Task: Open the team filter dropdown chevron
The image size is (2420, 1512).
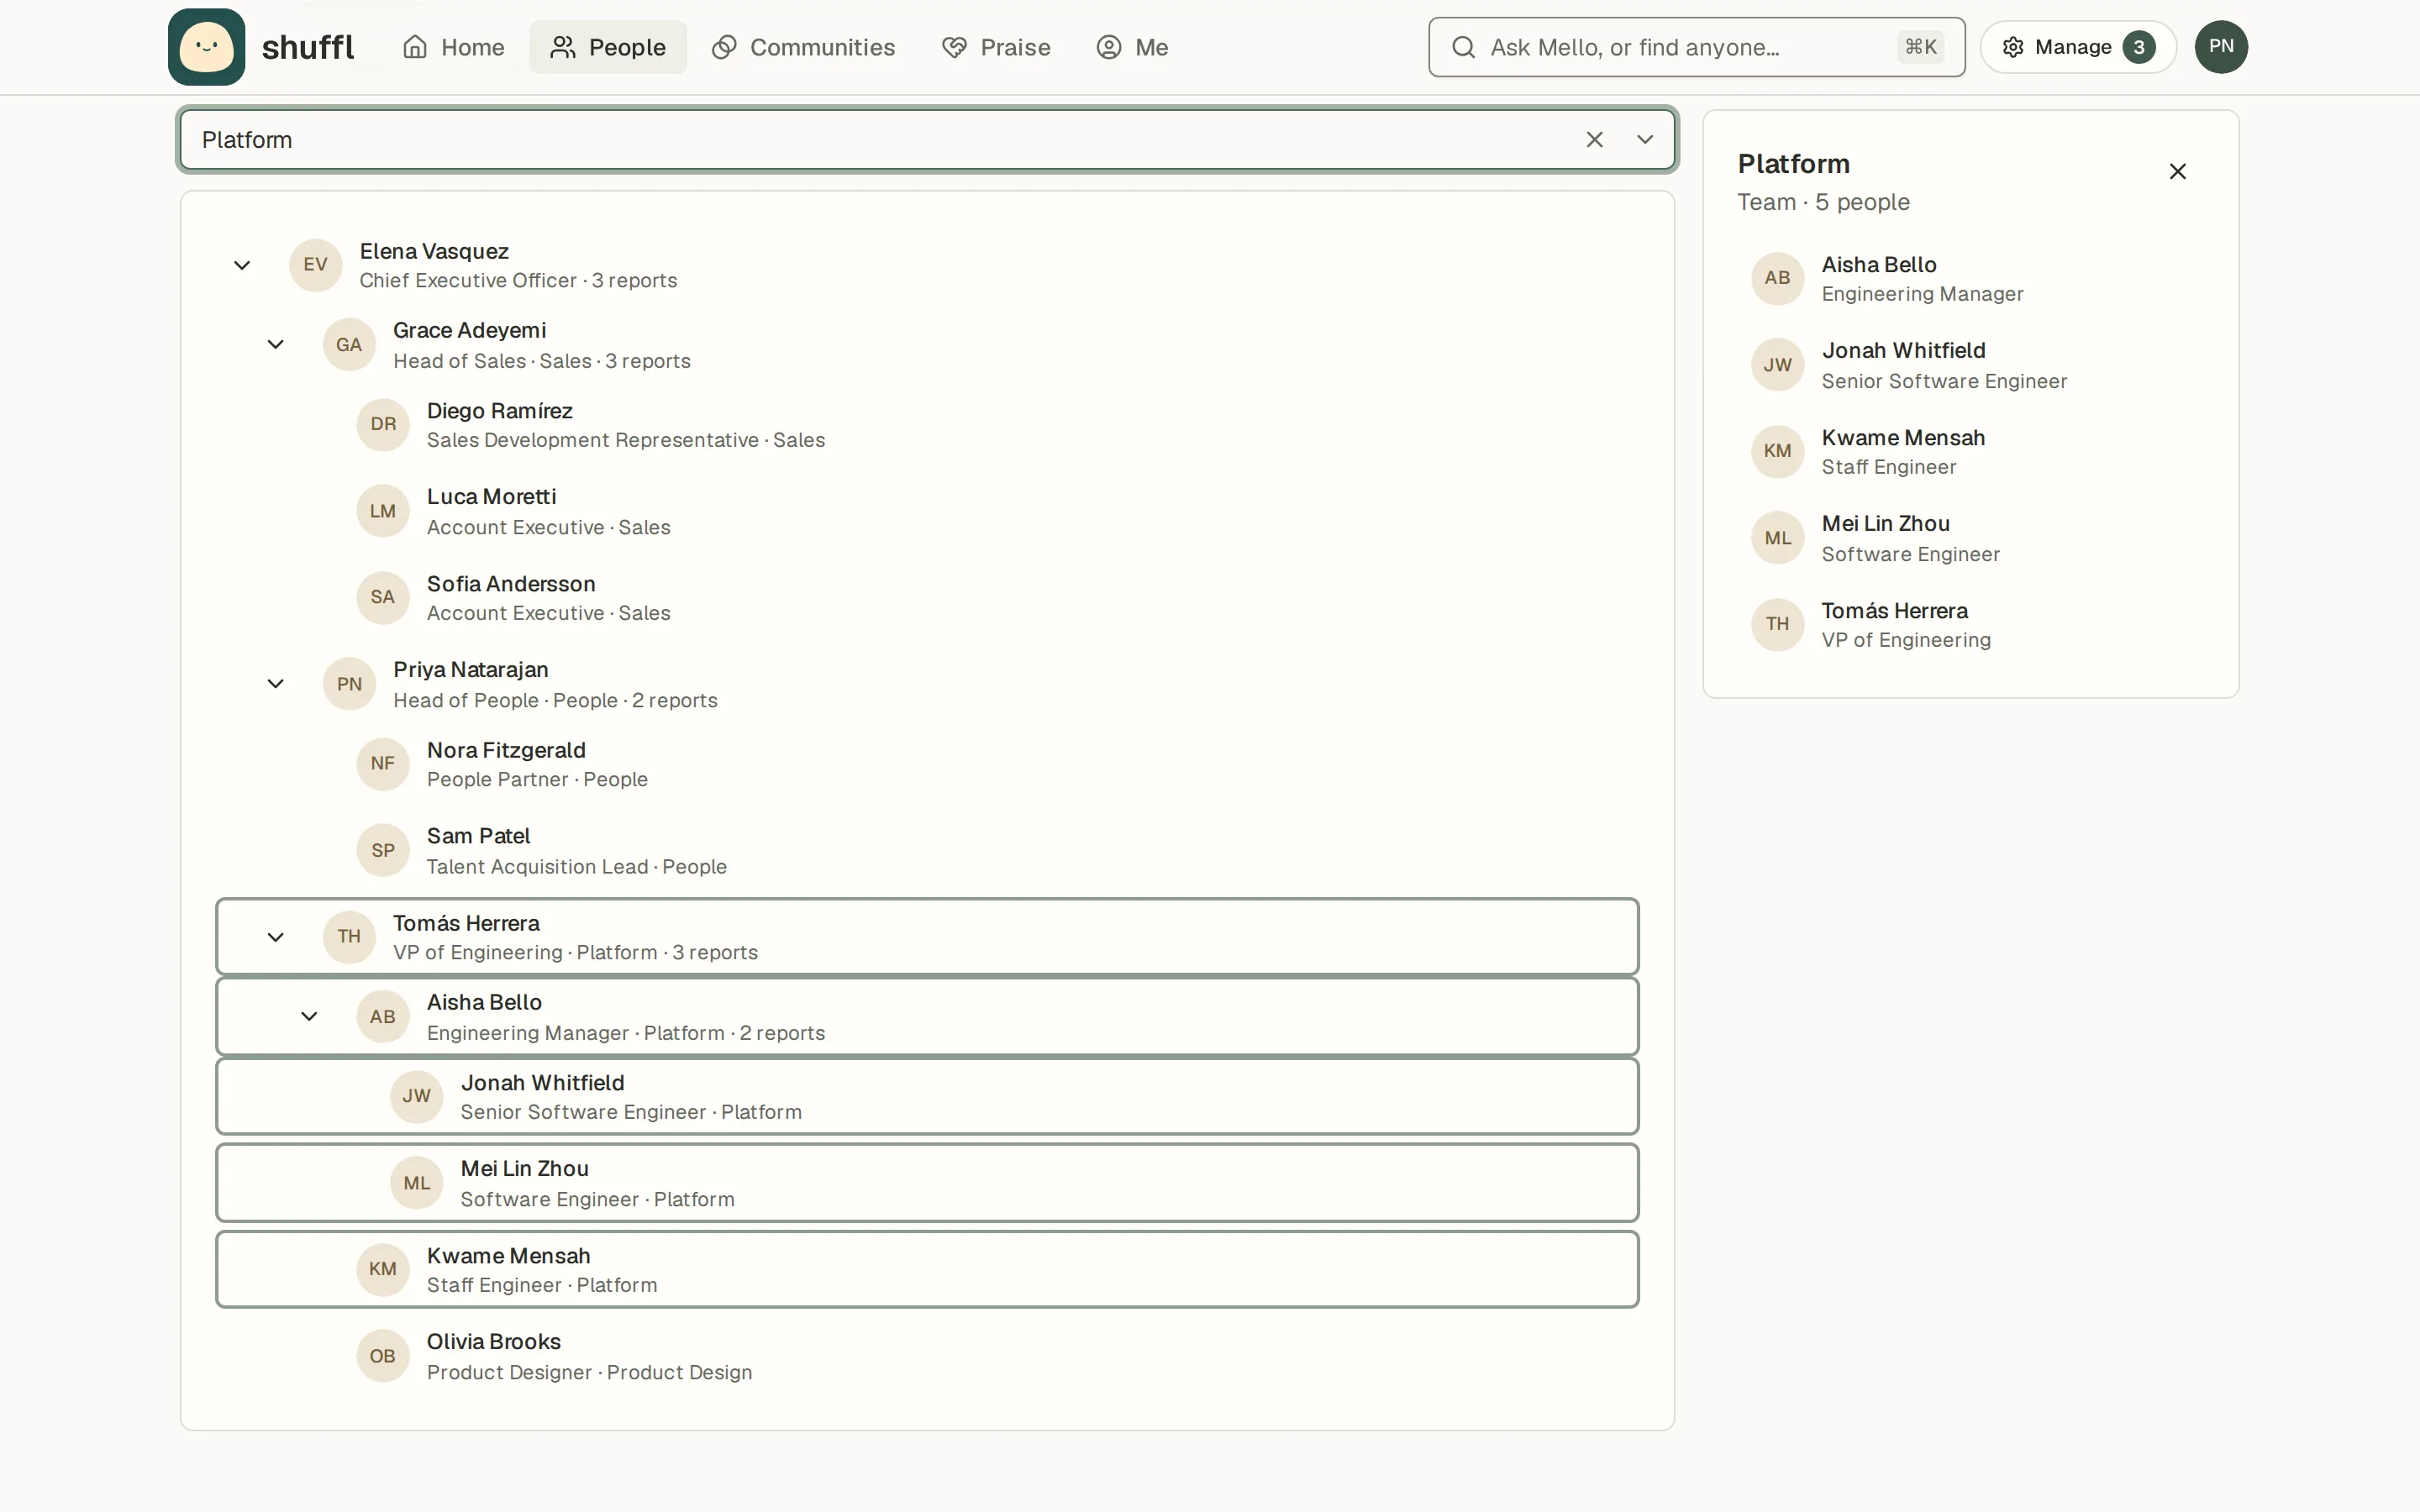Action: pyautogui.click(x=1645, y=140)
